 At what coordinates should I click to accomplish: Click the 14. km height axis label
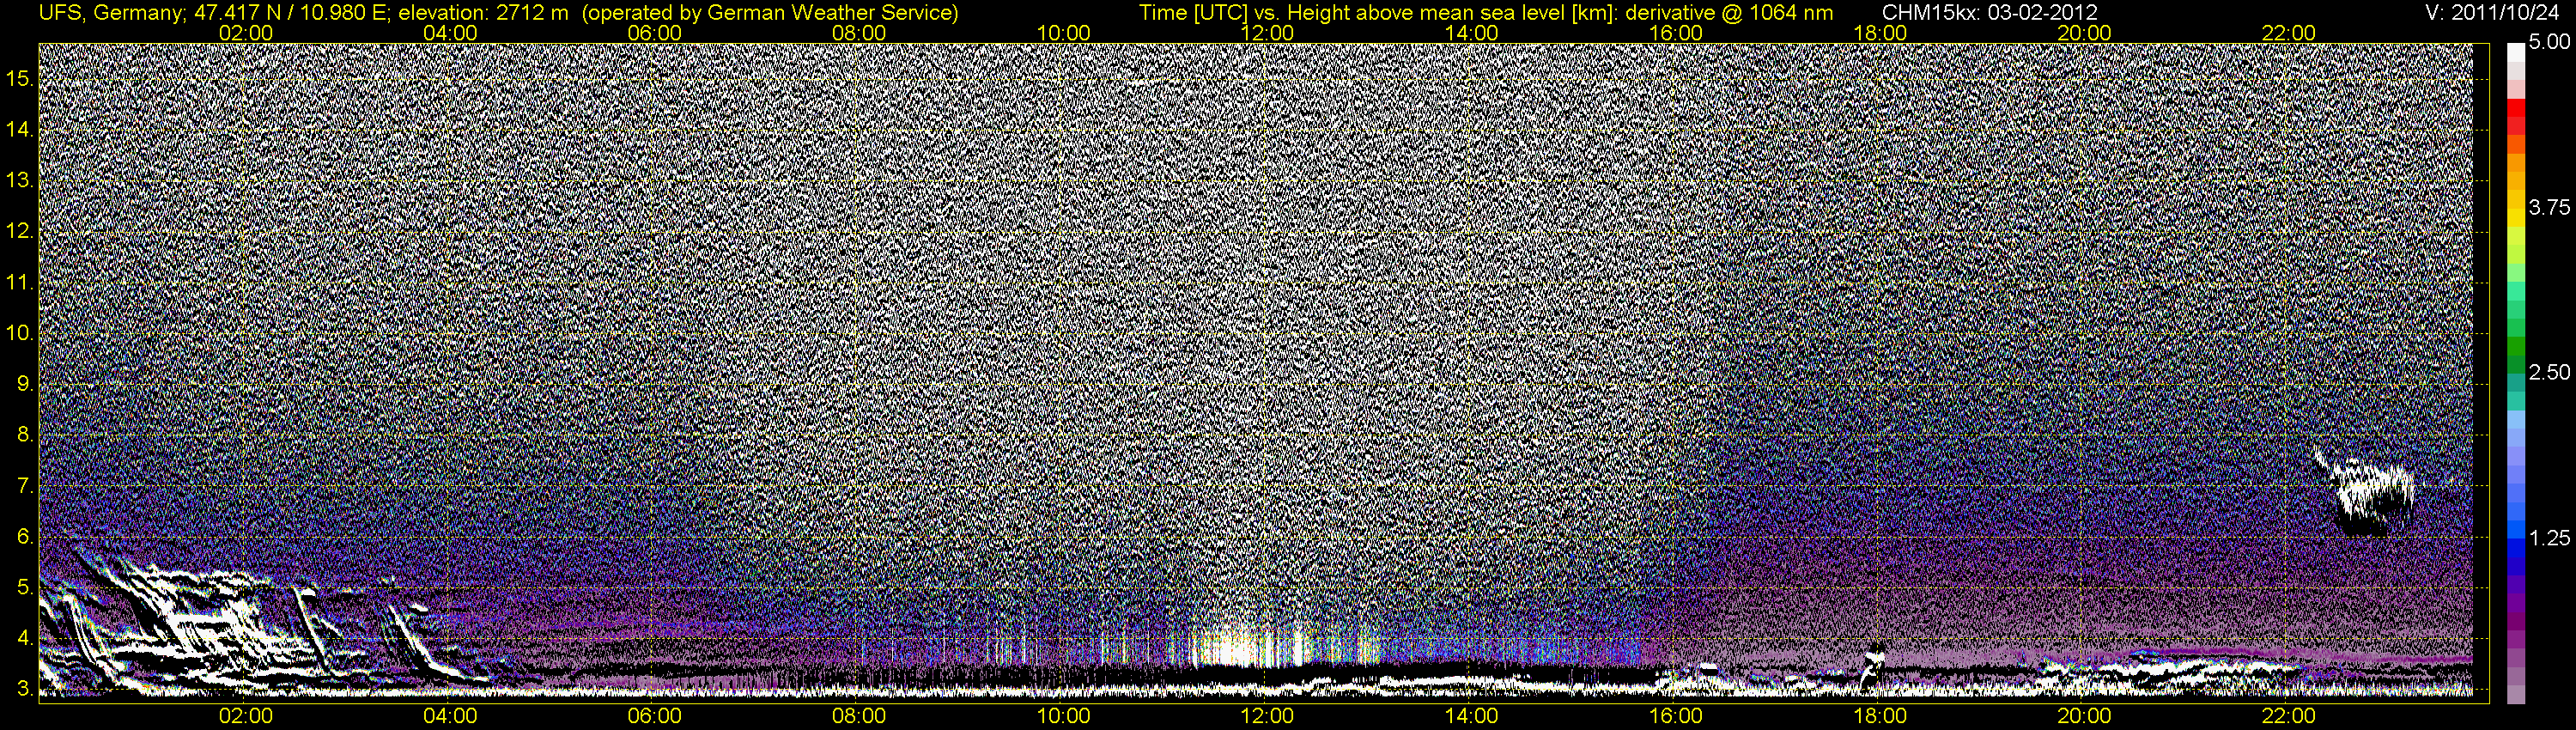click(x=20, y=129)
